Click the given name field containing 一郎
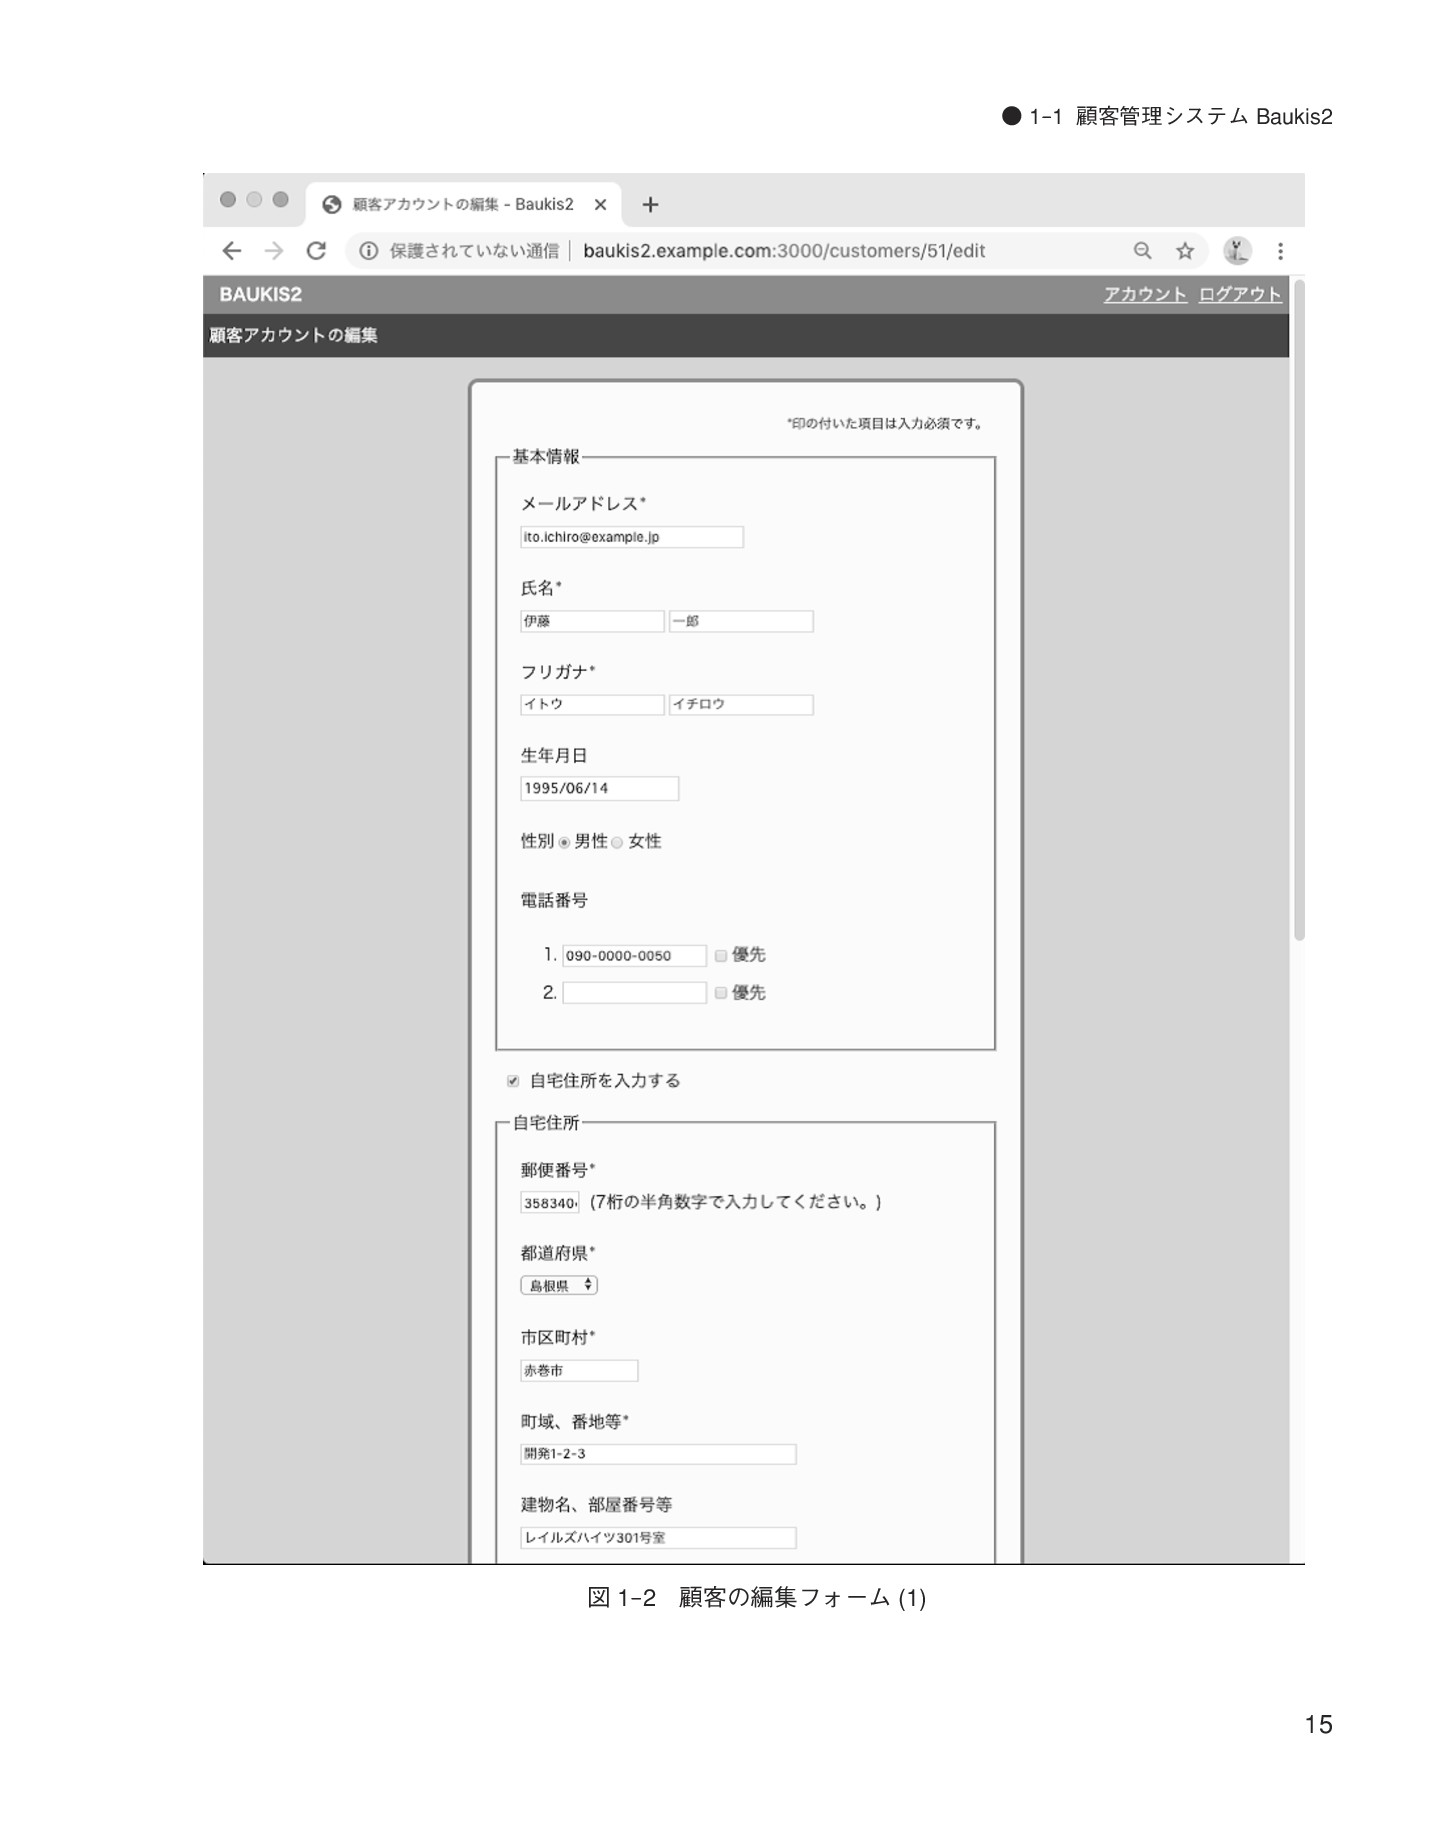Image resolution: width=1433 pixels, height=1827 pixels. 741,621
